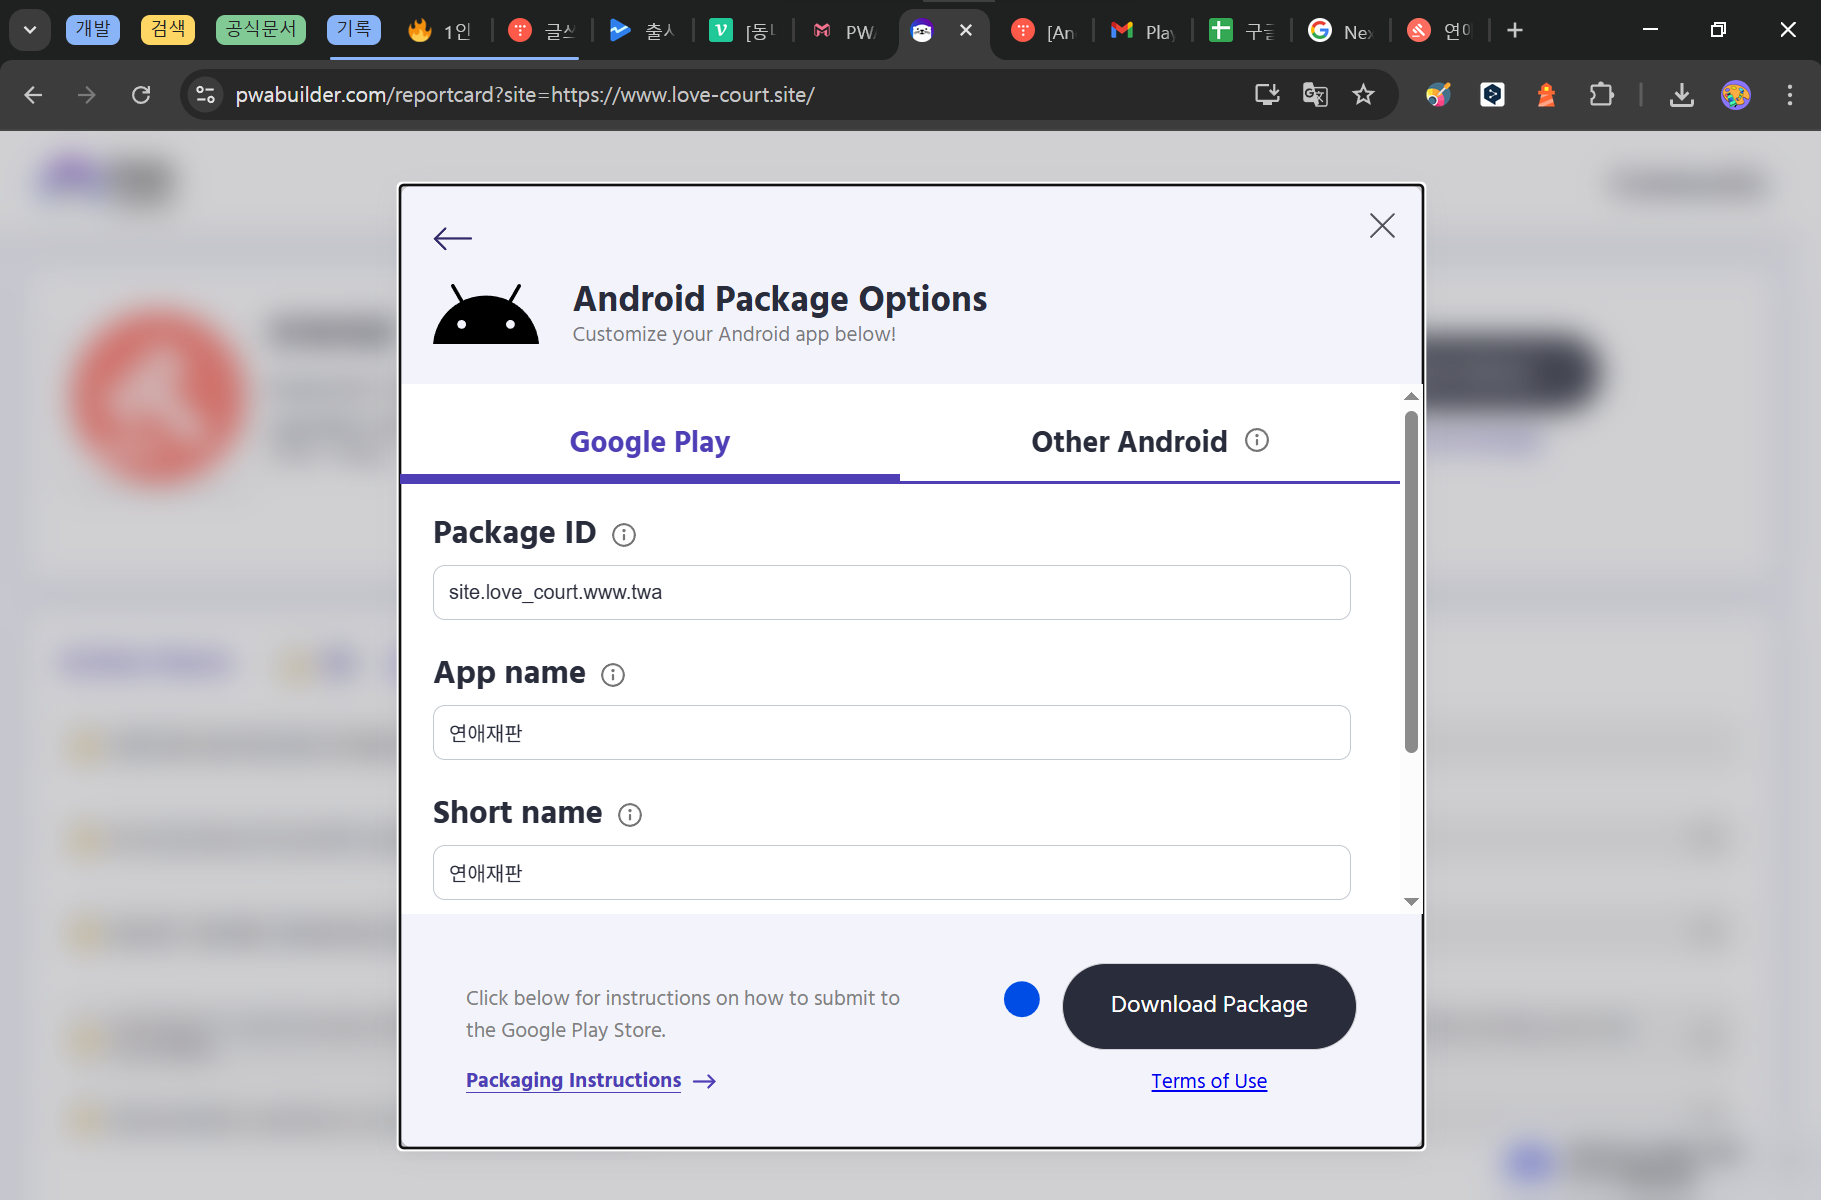Viewport: 1821px width, 1200px height.
Task: Edit the Short name input field
Action: (891, 872)
